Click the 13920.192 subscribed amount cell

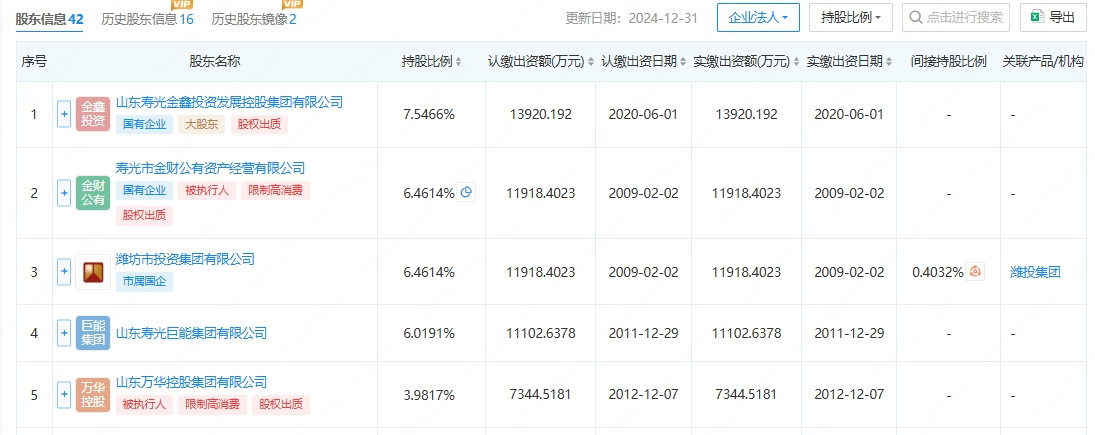click(x=539, y=115)
